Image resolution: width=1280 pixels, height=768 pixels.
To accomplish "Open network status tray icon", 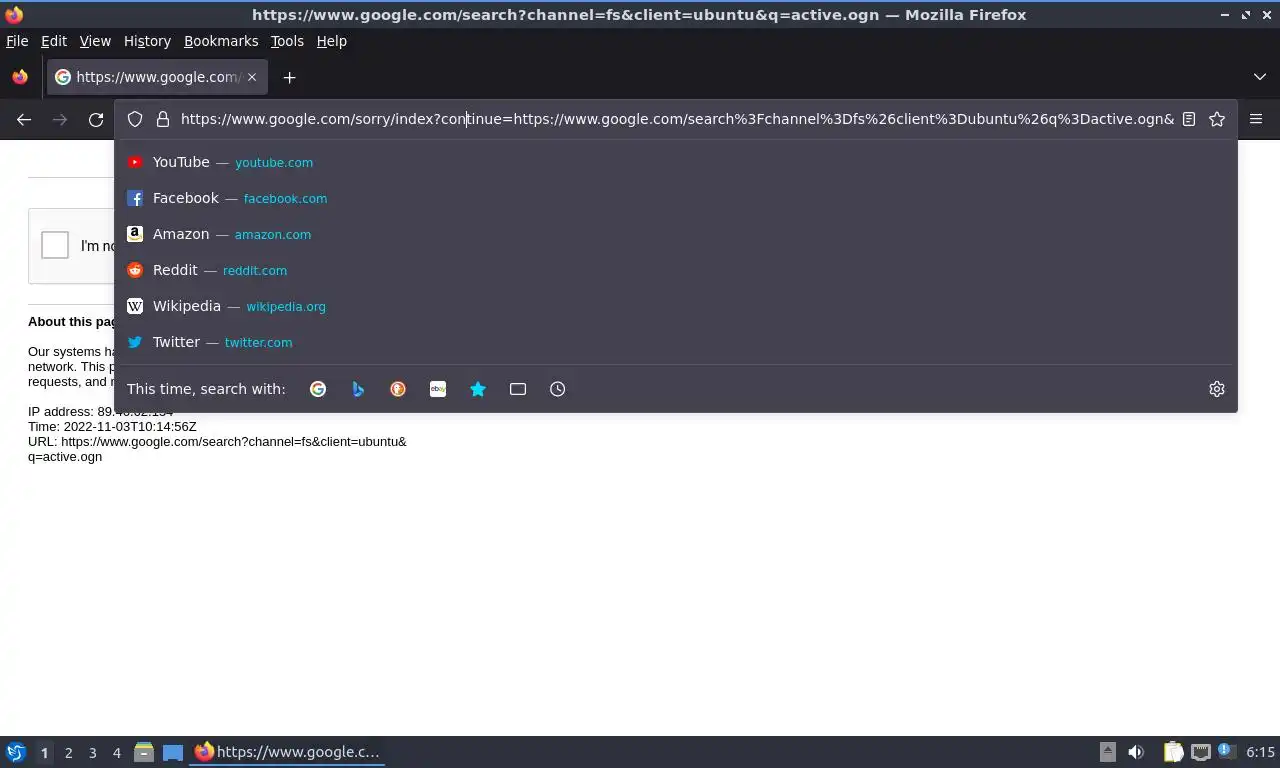I will [1200, 752].
